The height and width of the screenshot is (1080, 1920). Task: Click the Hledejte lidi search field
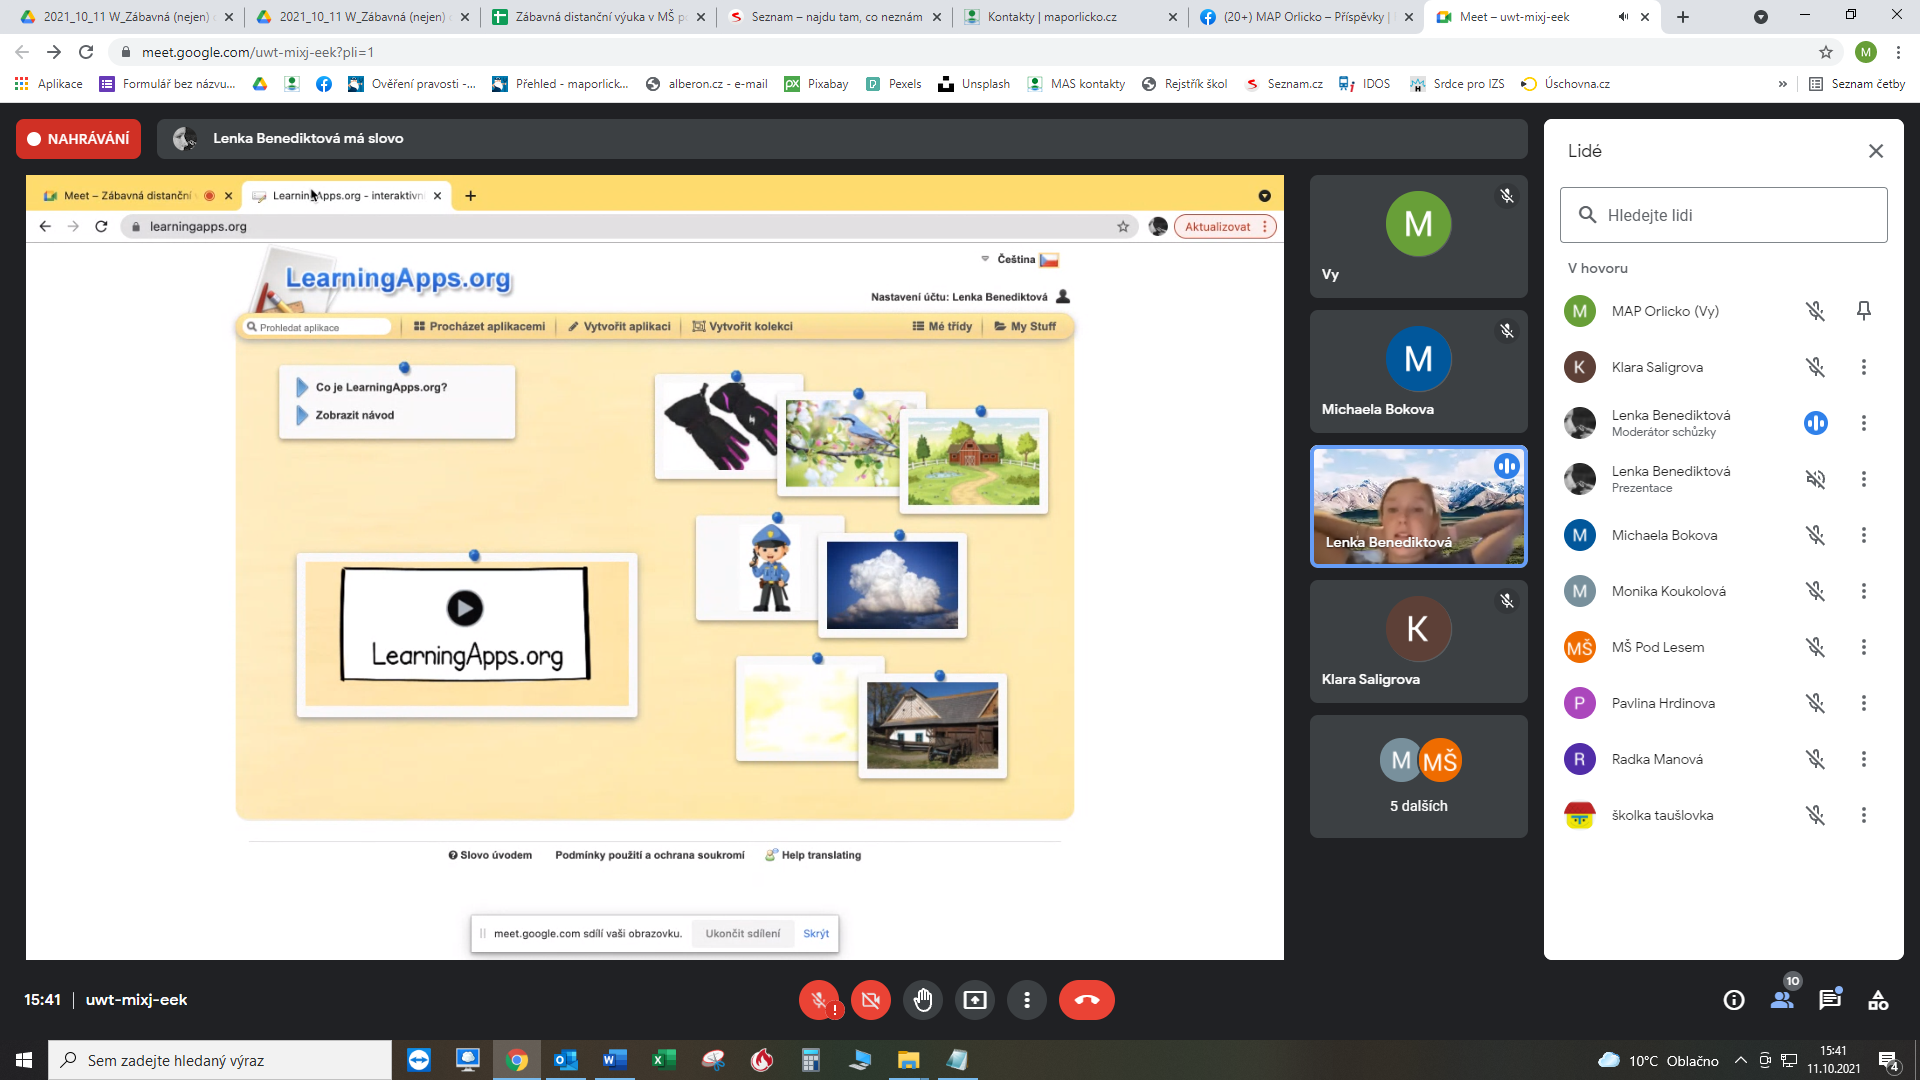click(1723, 215)
